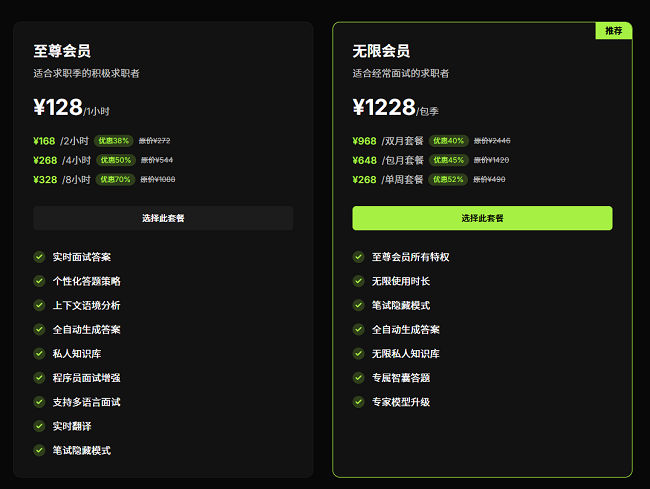The image size is (650, 489).
Task: Click the checkmark icon beside 专家模型升级
Action: [x=358, y=402]
